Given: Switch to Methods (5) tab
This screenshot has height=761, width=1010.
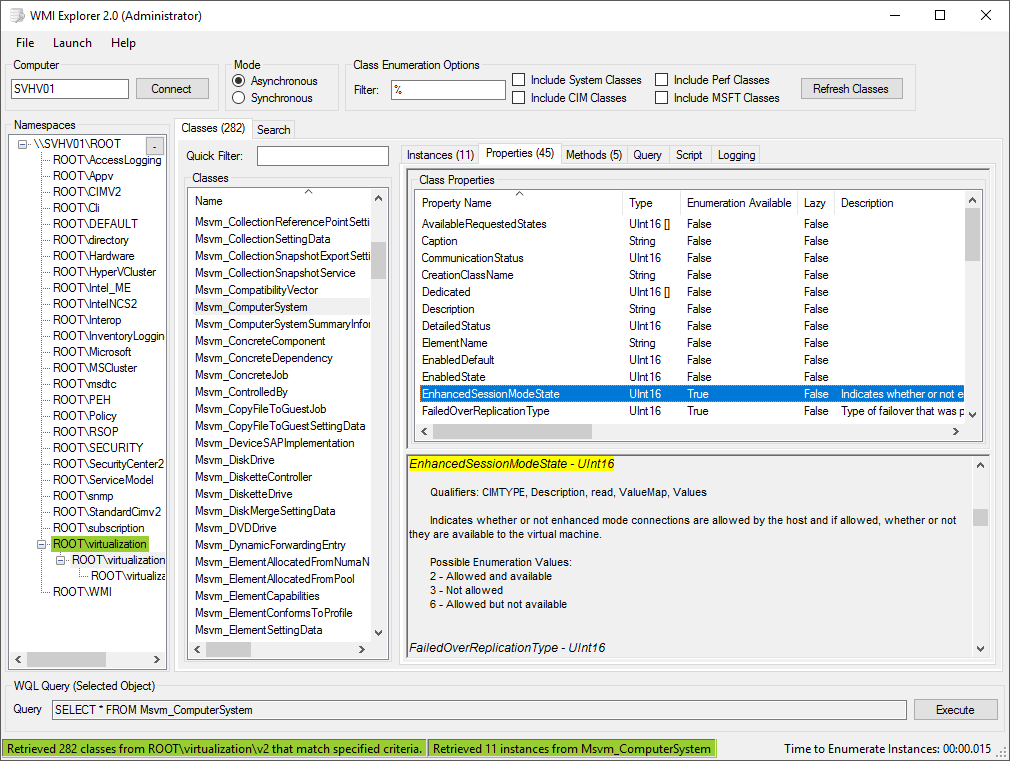Looking at the screenshot, I should (x=594, y=155).
